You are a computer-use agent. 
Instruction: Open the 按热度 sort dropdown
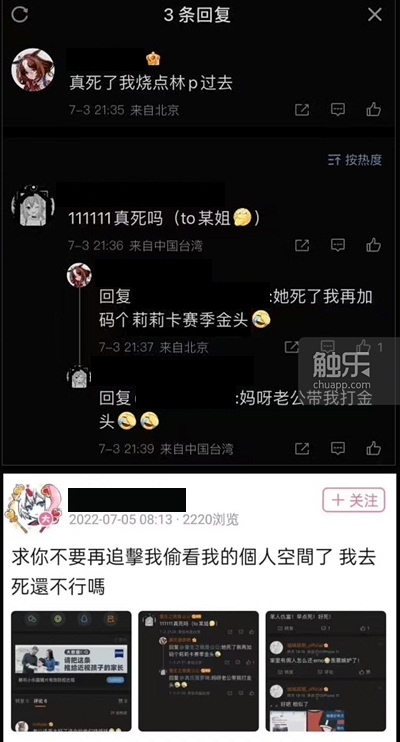click(x=355, y=160)
